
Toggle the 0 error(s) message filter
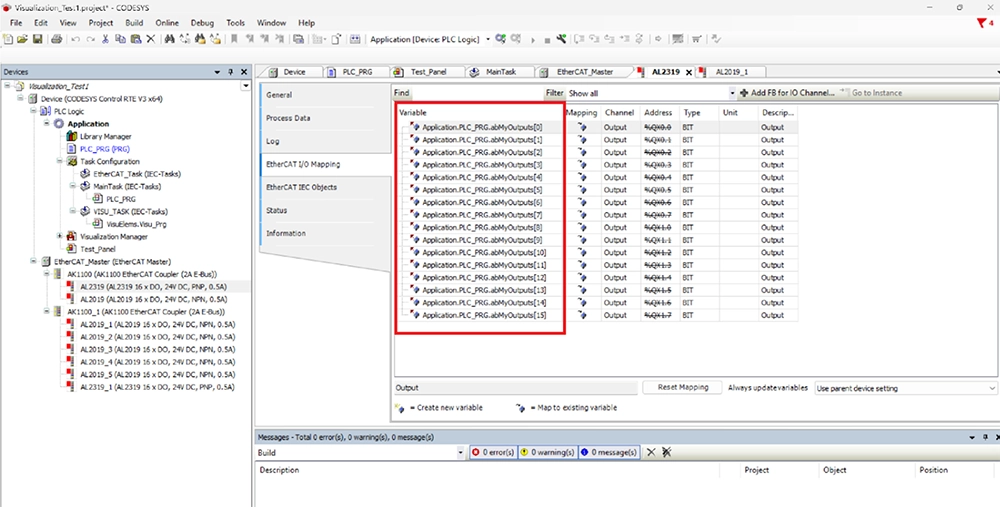coord(493,452)
